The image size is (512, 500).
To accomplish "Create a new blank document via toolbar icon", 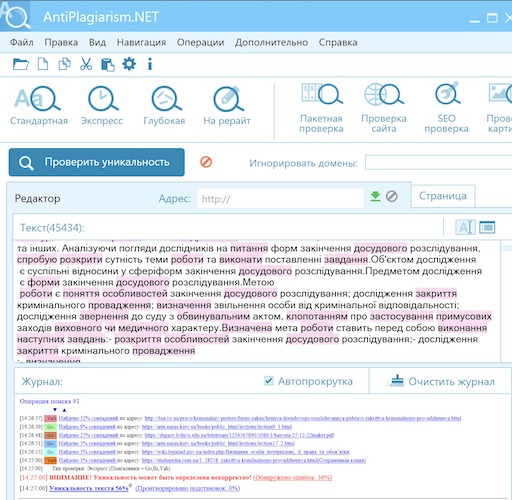I will click(43, 64).
